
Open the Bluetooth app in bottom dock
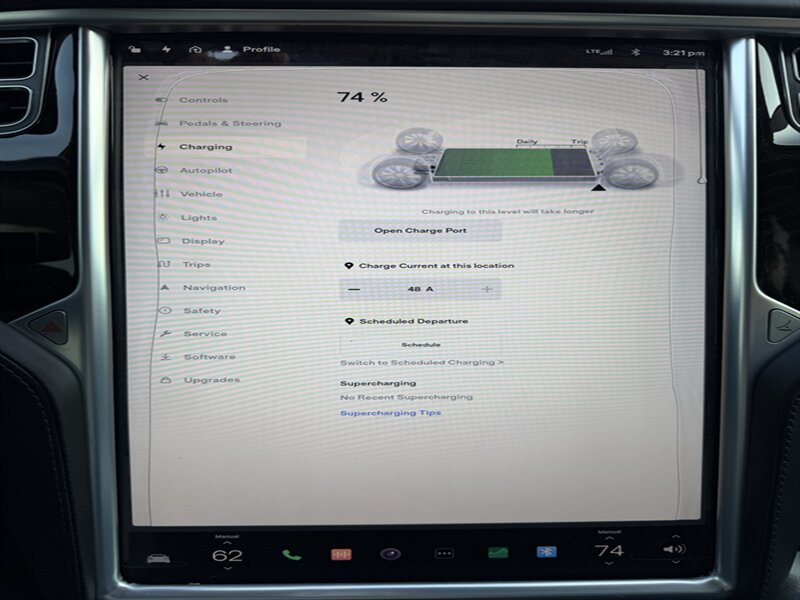[547, 552]
